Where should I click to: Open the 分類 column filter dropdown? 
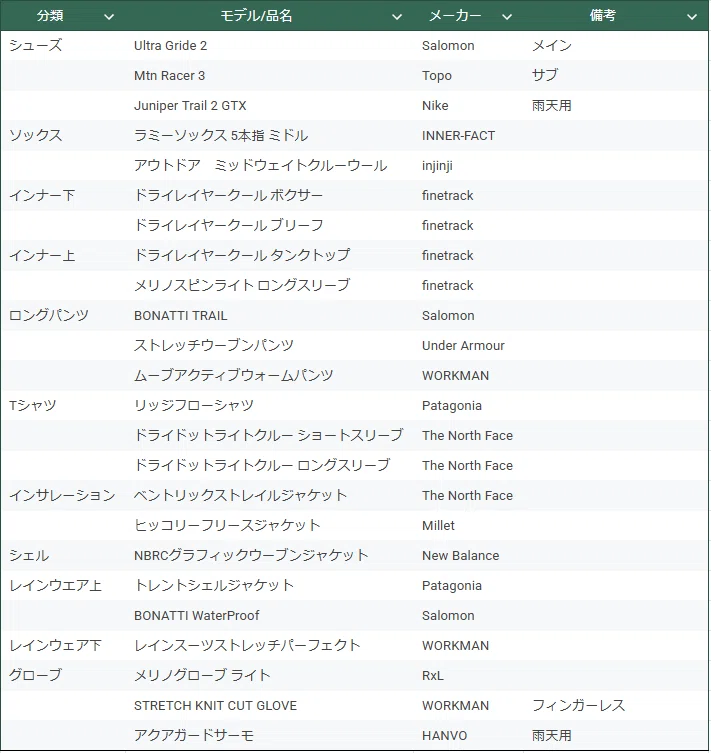click(109, 17)
